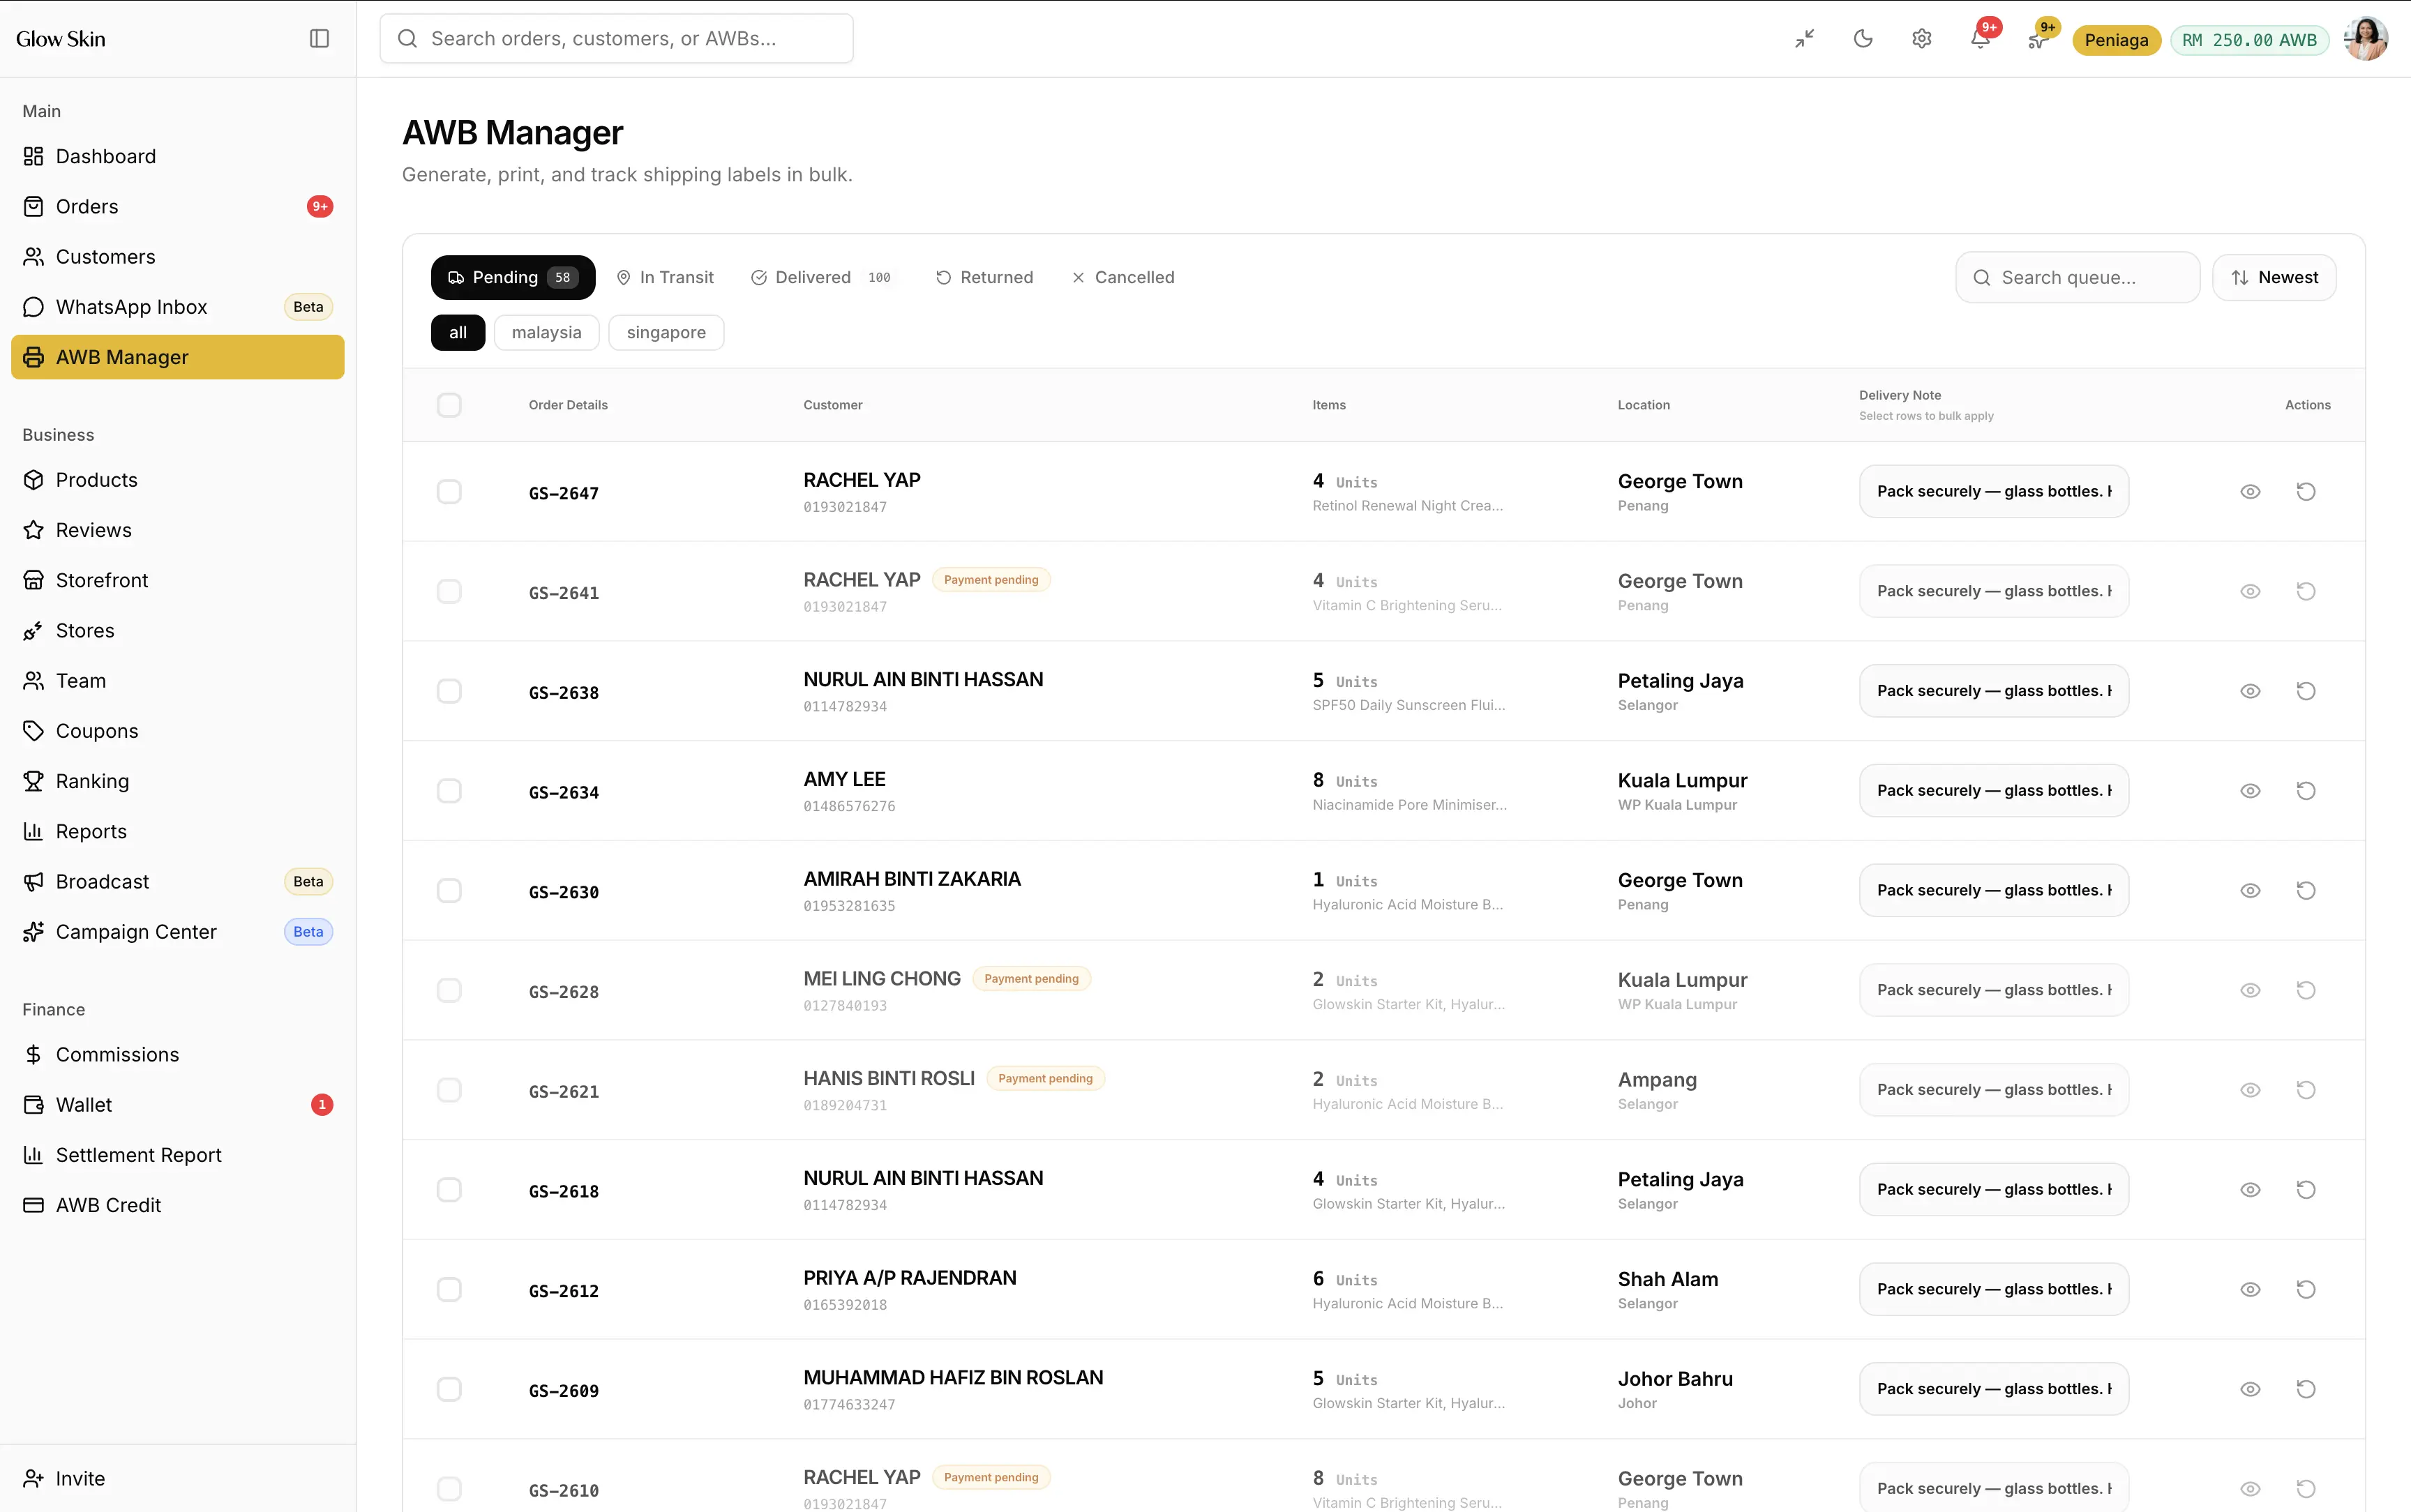Check the GS-2647 row checkbox

(x=449, y=491)
